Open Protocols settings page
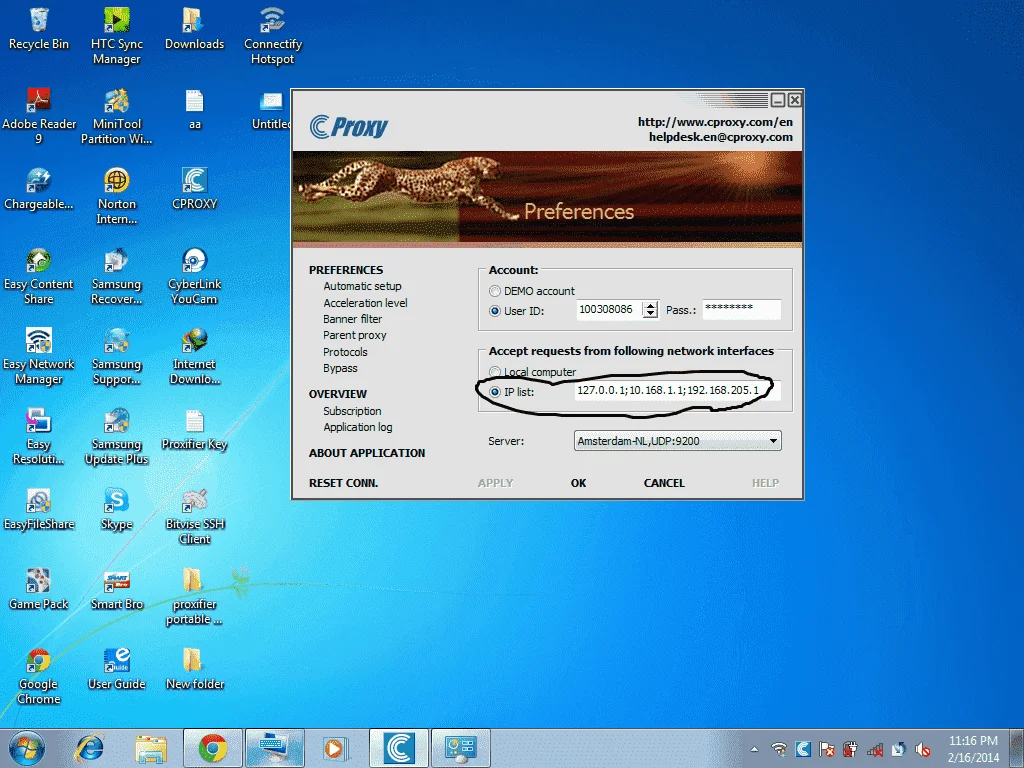This screenshot has width=1024, height=768. pos(345,352)
